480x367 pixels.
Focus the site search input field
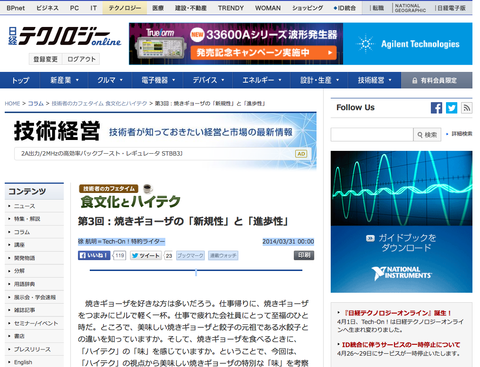coord(372,135)
